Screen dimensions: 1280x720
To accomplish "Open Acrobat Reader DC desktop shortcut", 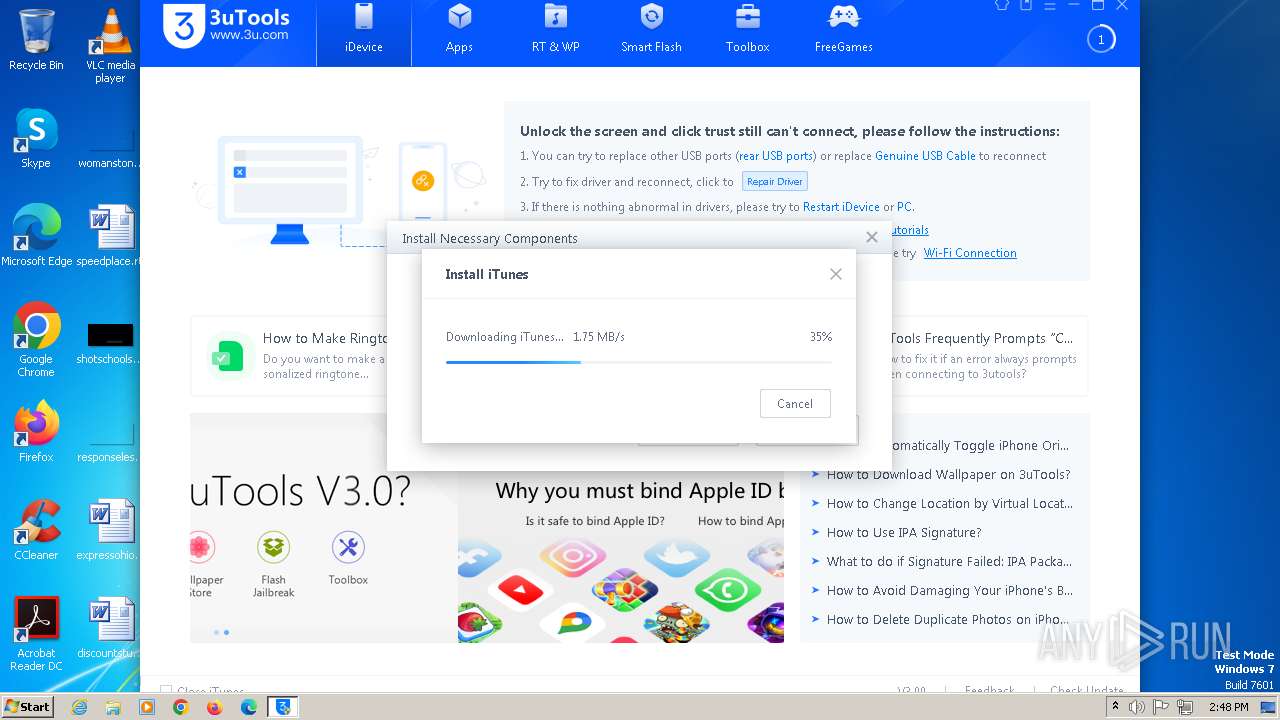I will click(x=36, y=634).
